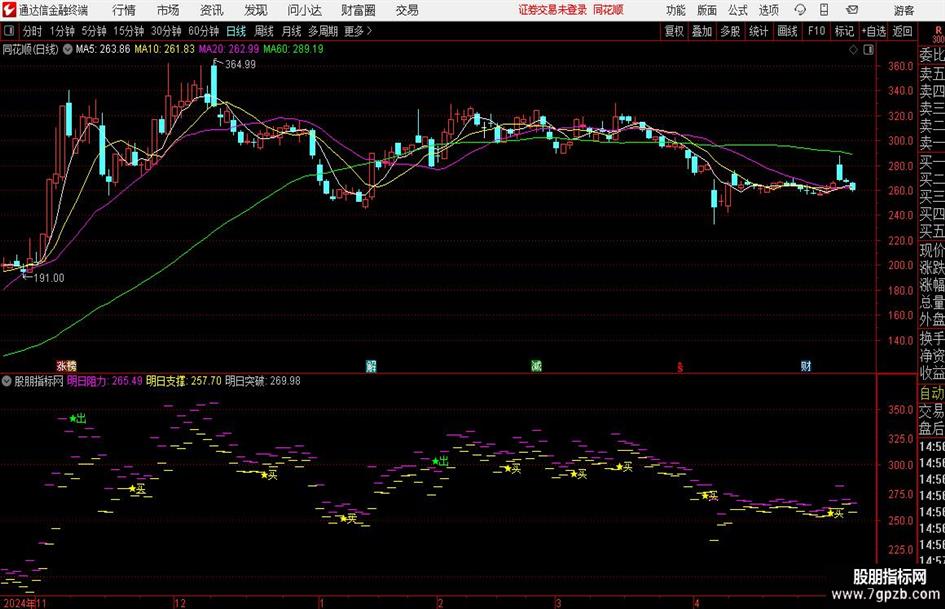Click the red $ event marker
The width and height of the screenshot is (945, 609).
coord(680,366)
